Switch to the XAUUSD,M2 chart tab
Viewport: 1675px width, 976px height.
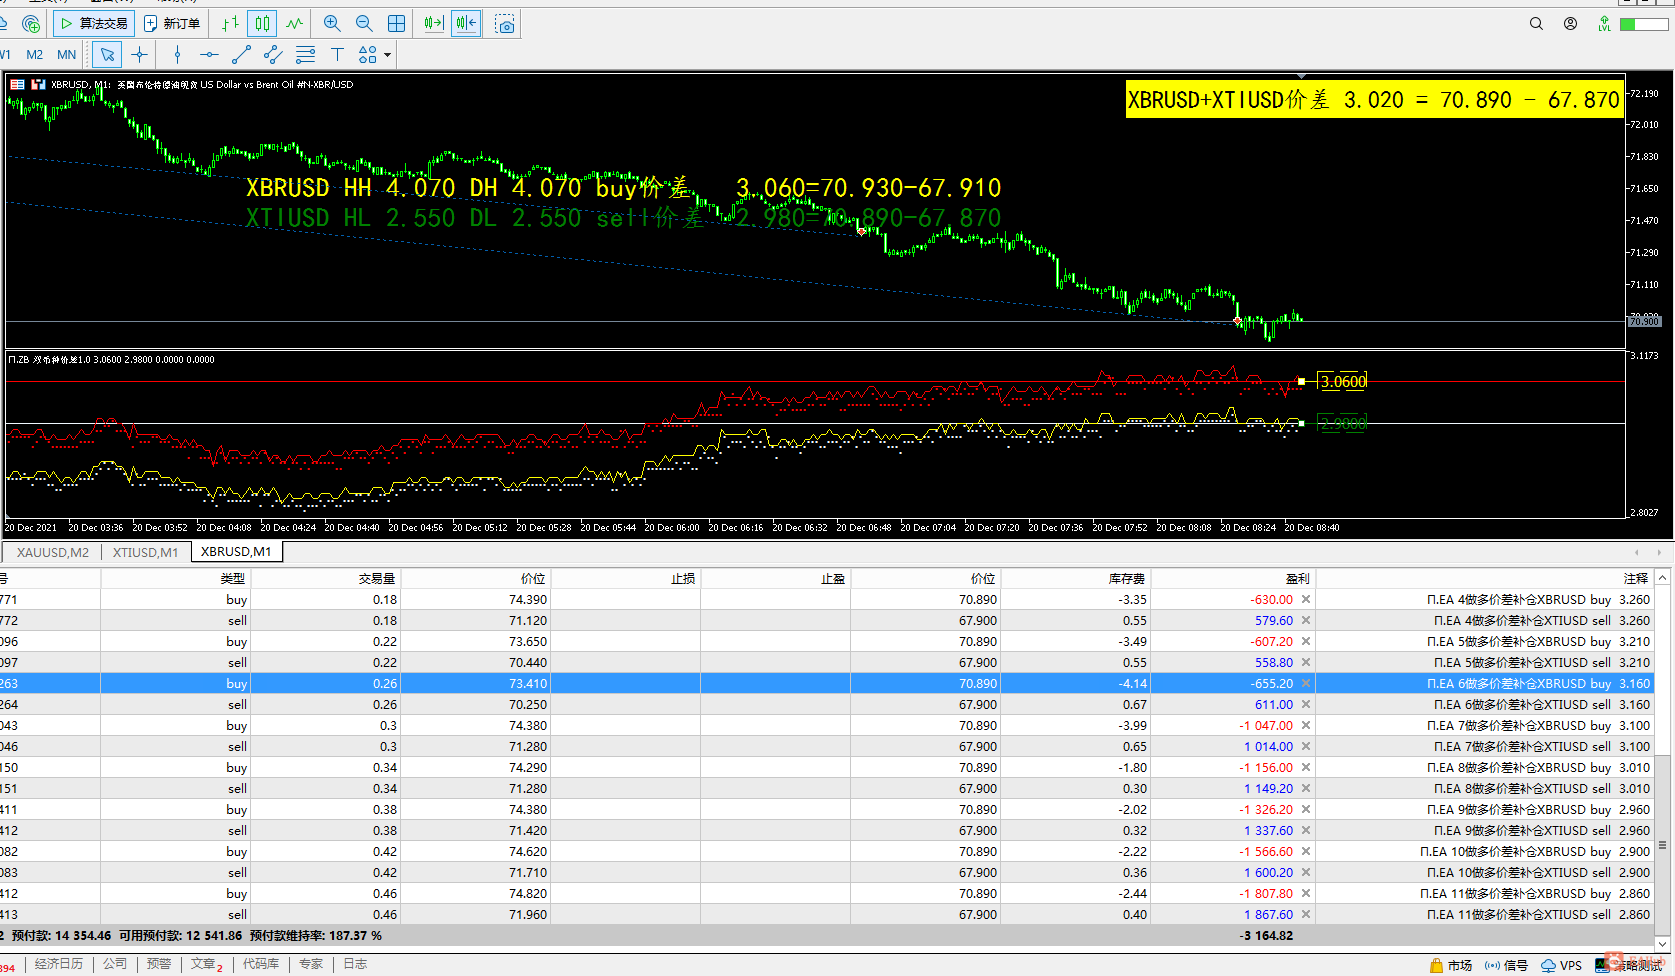click(x=53, y=552)
